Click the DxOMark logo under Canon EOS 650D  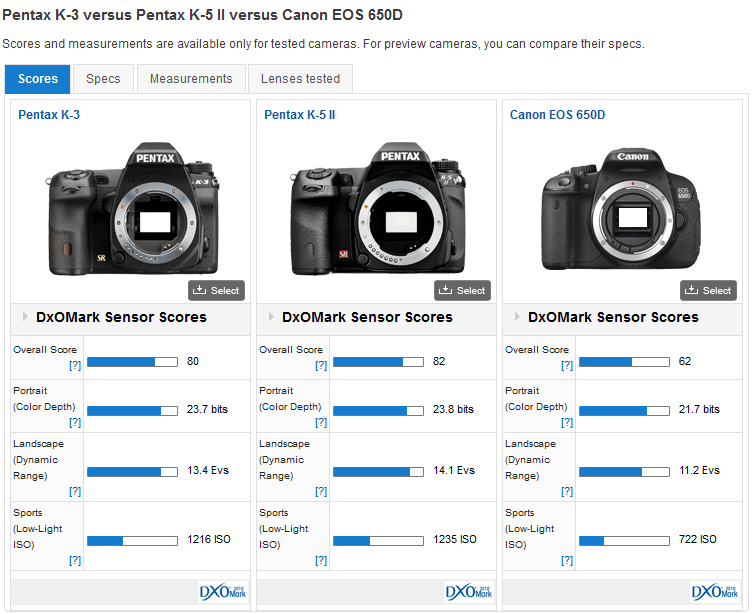click(715, 592)
